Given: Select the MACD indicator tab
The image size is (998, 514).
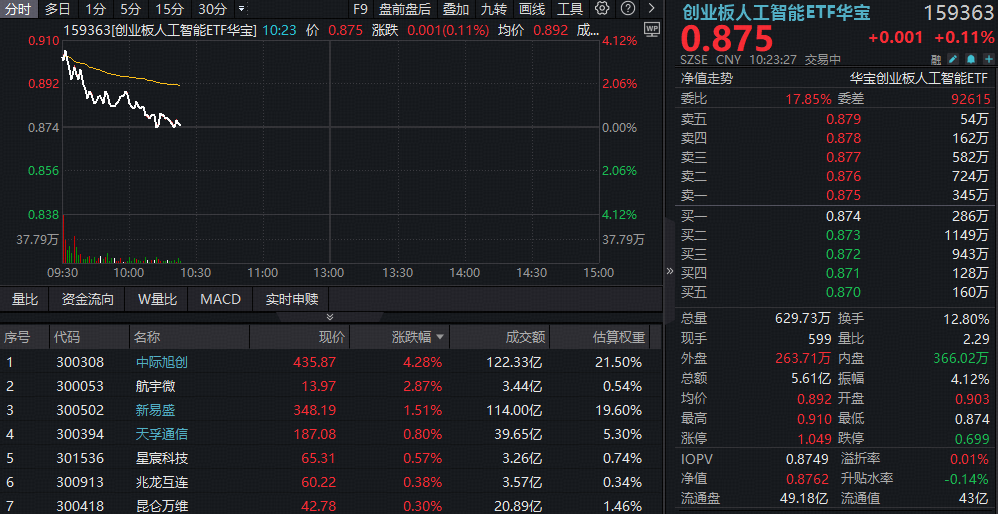Looking at the screenshot, I should tap(220, 299).
